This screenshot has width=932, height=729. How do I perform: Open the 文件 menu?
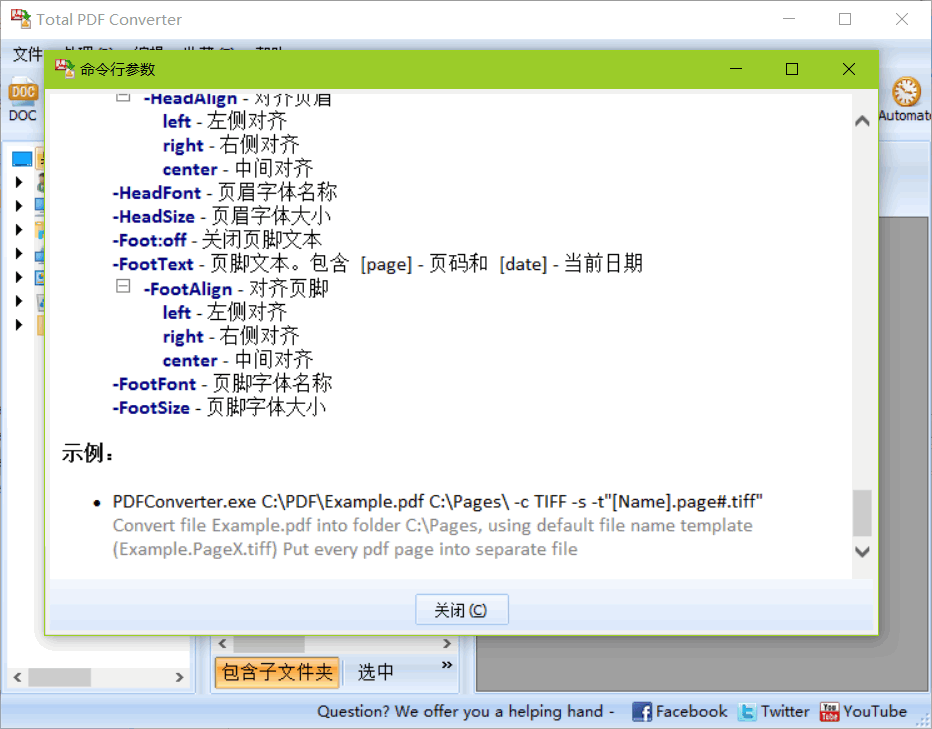point(27,54)
